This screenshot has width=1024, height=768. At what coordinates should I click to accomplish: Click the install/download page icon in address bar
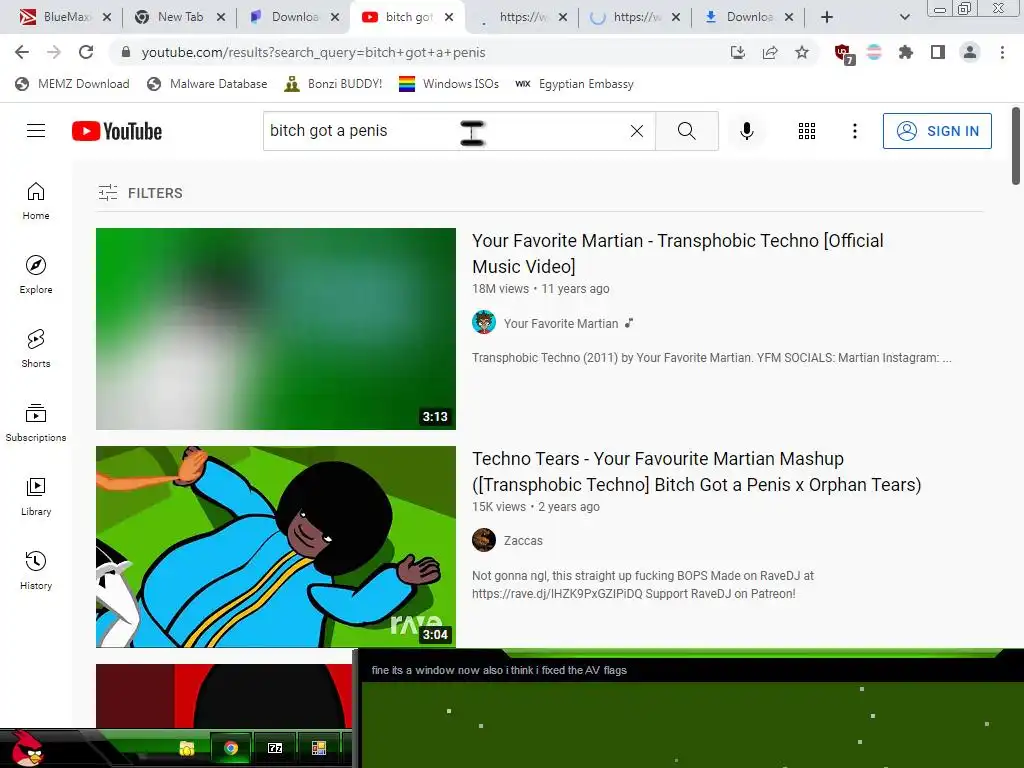(738, 52)
